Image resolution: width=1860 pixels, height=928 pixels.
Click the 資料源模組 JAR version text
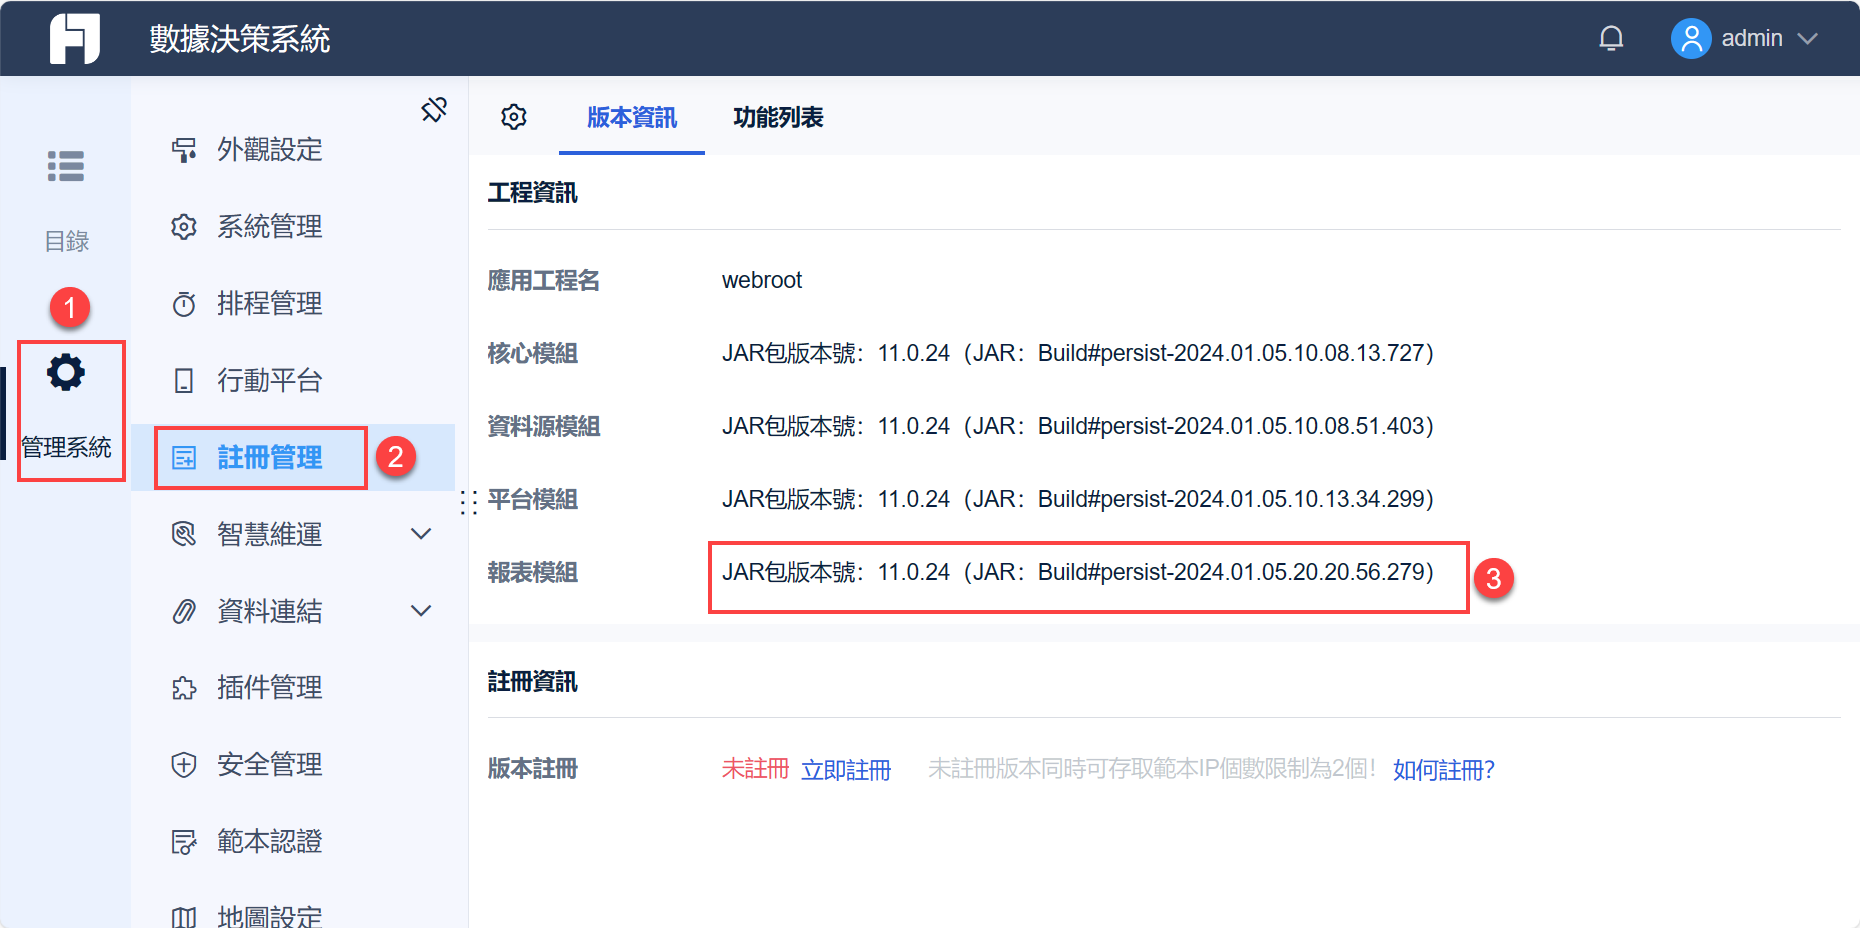(1078, 426)
